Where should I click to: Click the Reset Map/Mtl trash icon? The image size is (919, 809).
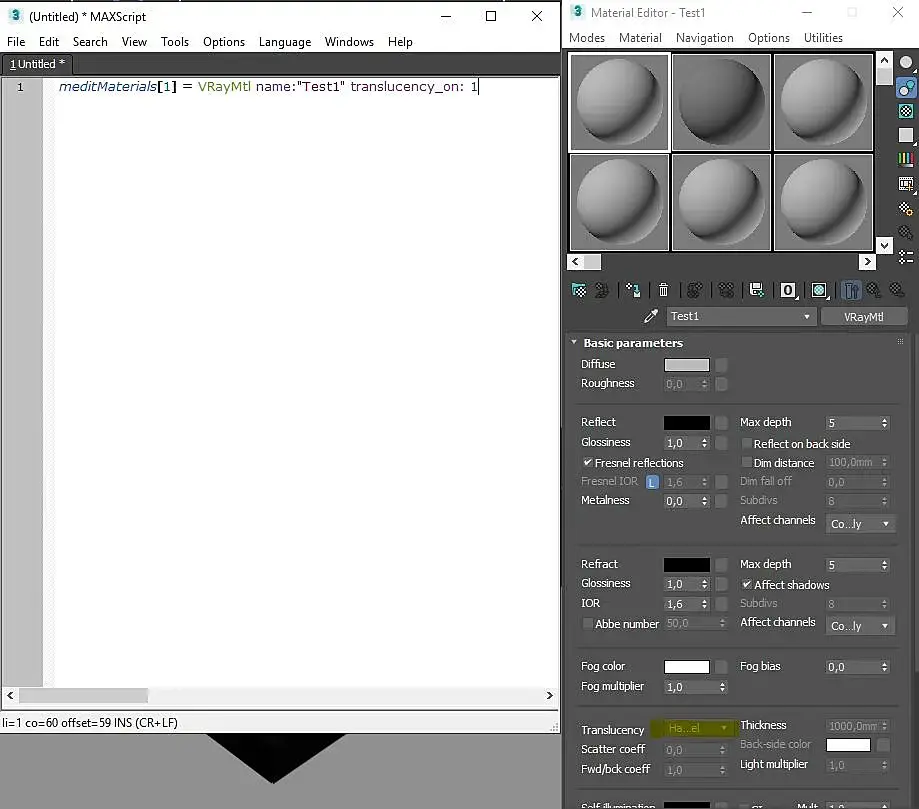(x=663, y=290)
